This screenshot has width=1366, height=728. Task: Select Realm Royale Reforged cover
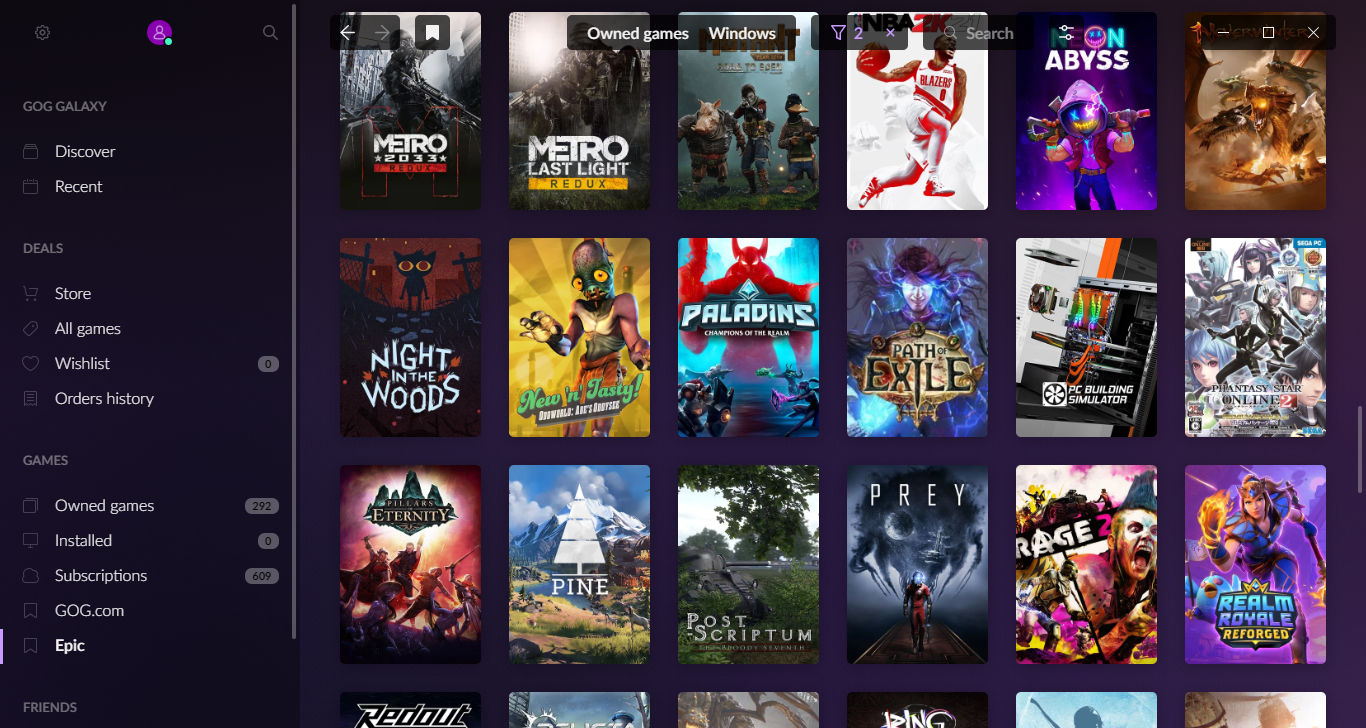[x=1255, y=564]
